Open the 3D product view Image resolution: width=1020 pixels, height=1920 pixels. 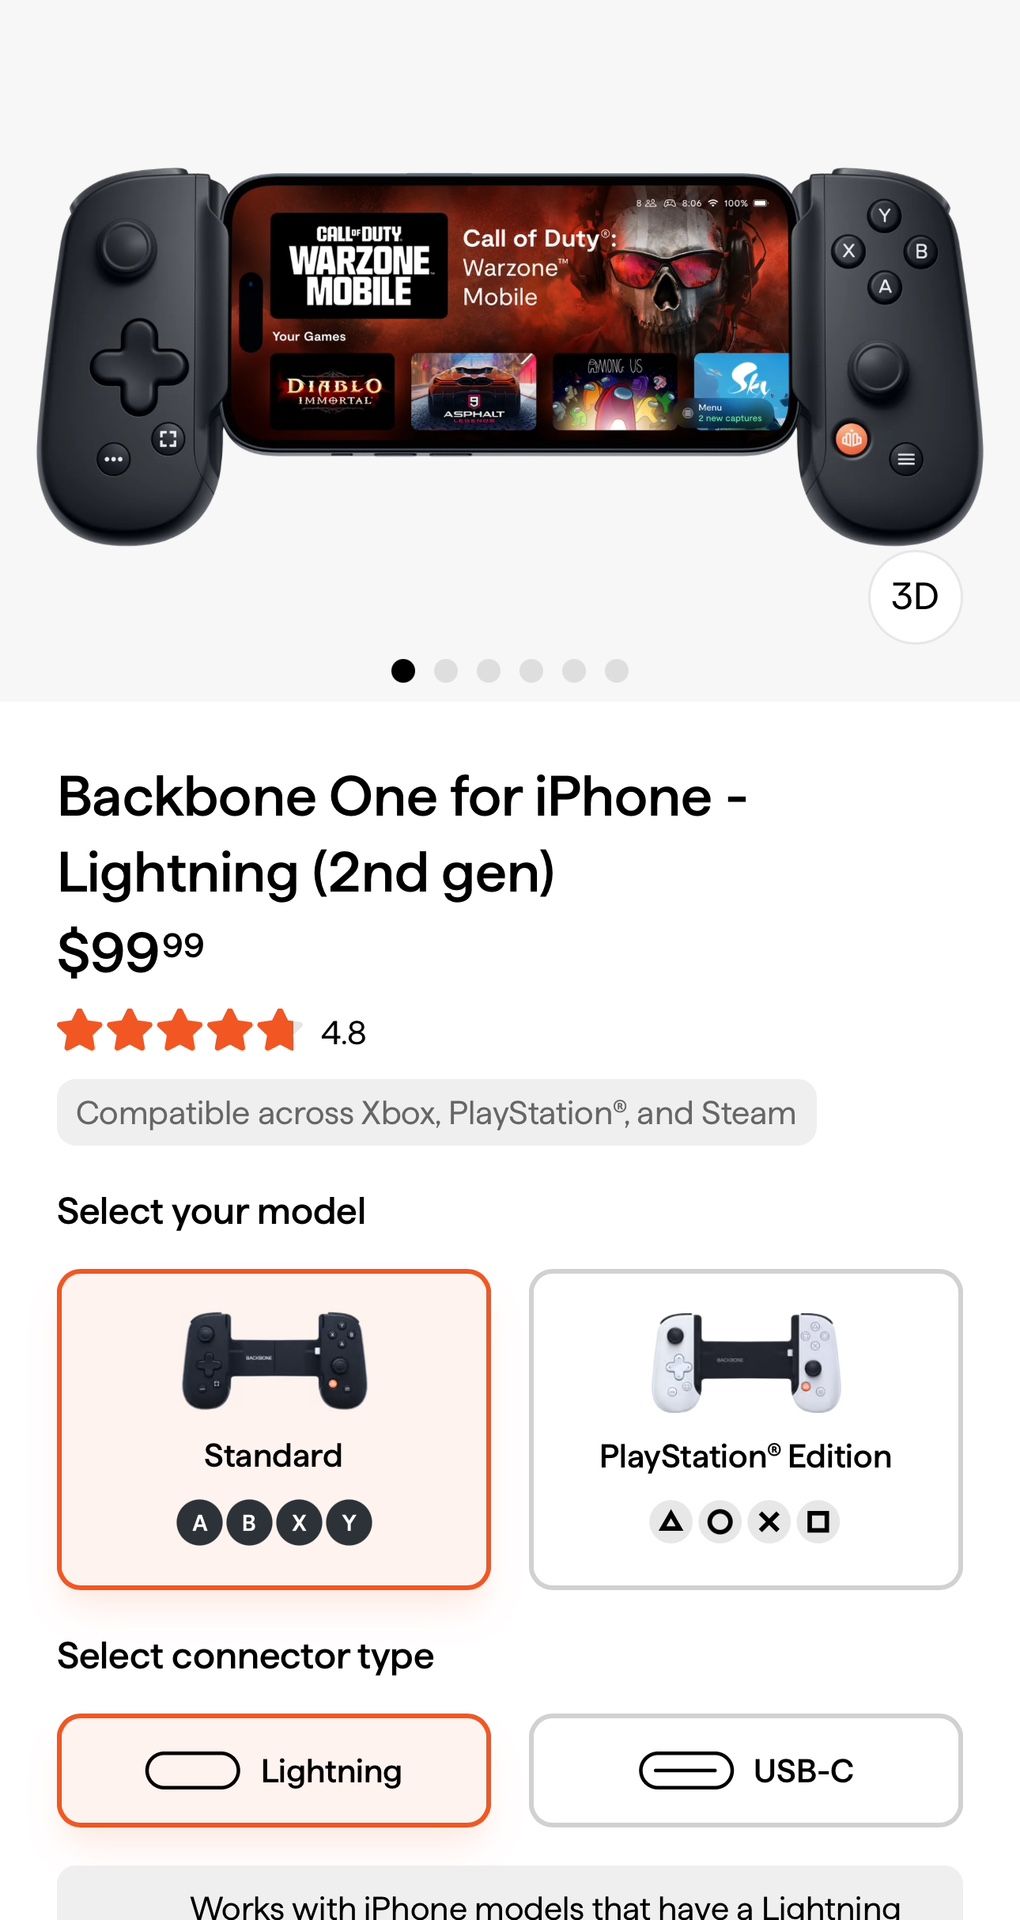click(914, 597)
